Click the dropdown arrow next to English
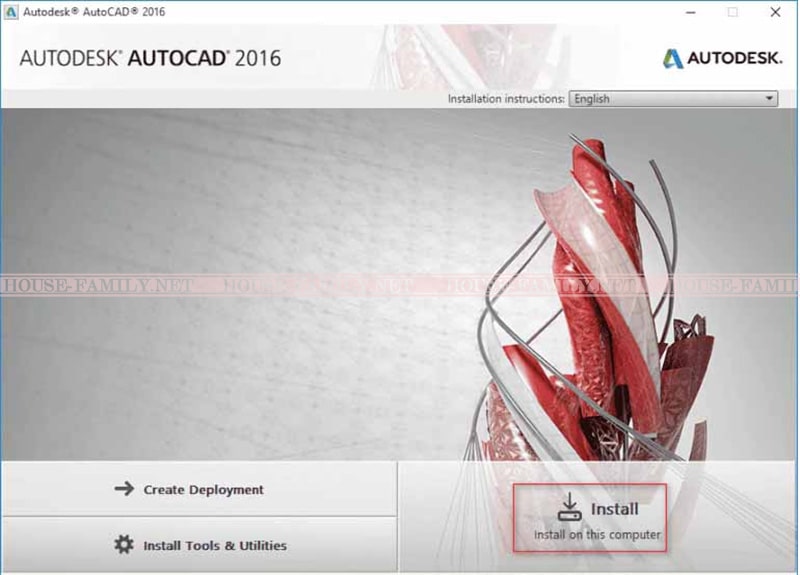The height and width of the screenshot is (575, 800). tap(769, 98)
